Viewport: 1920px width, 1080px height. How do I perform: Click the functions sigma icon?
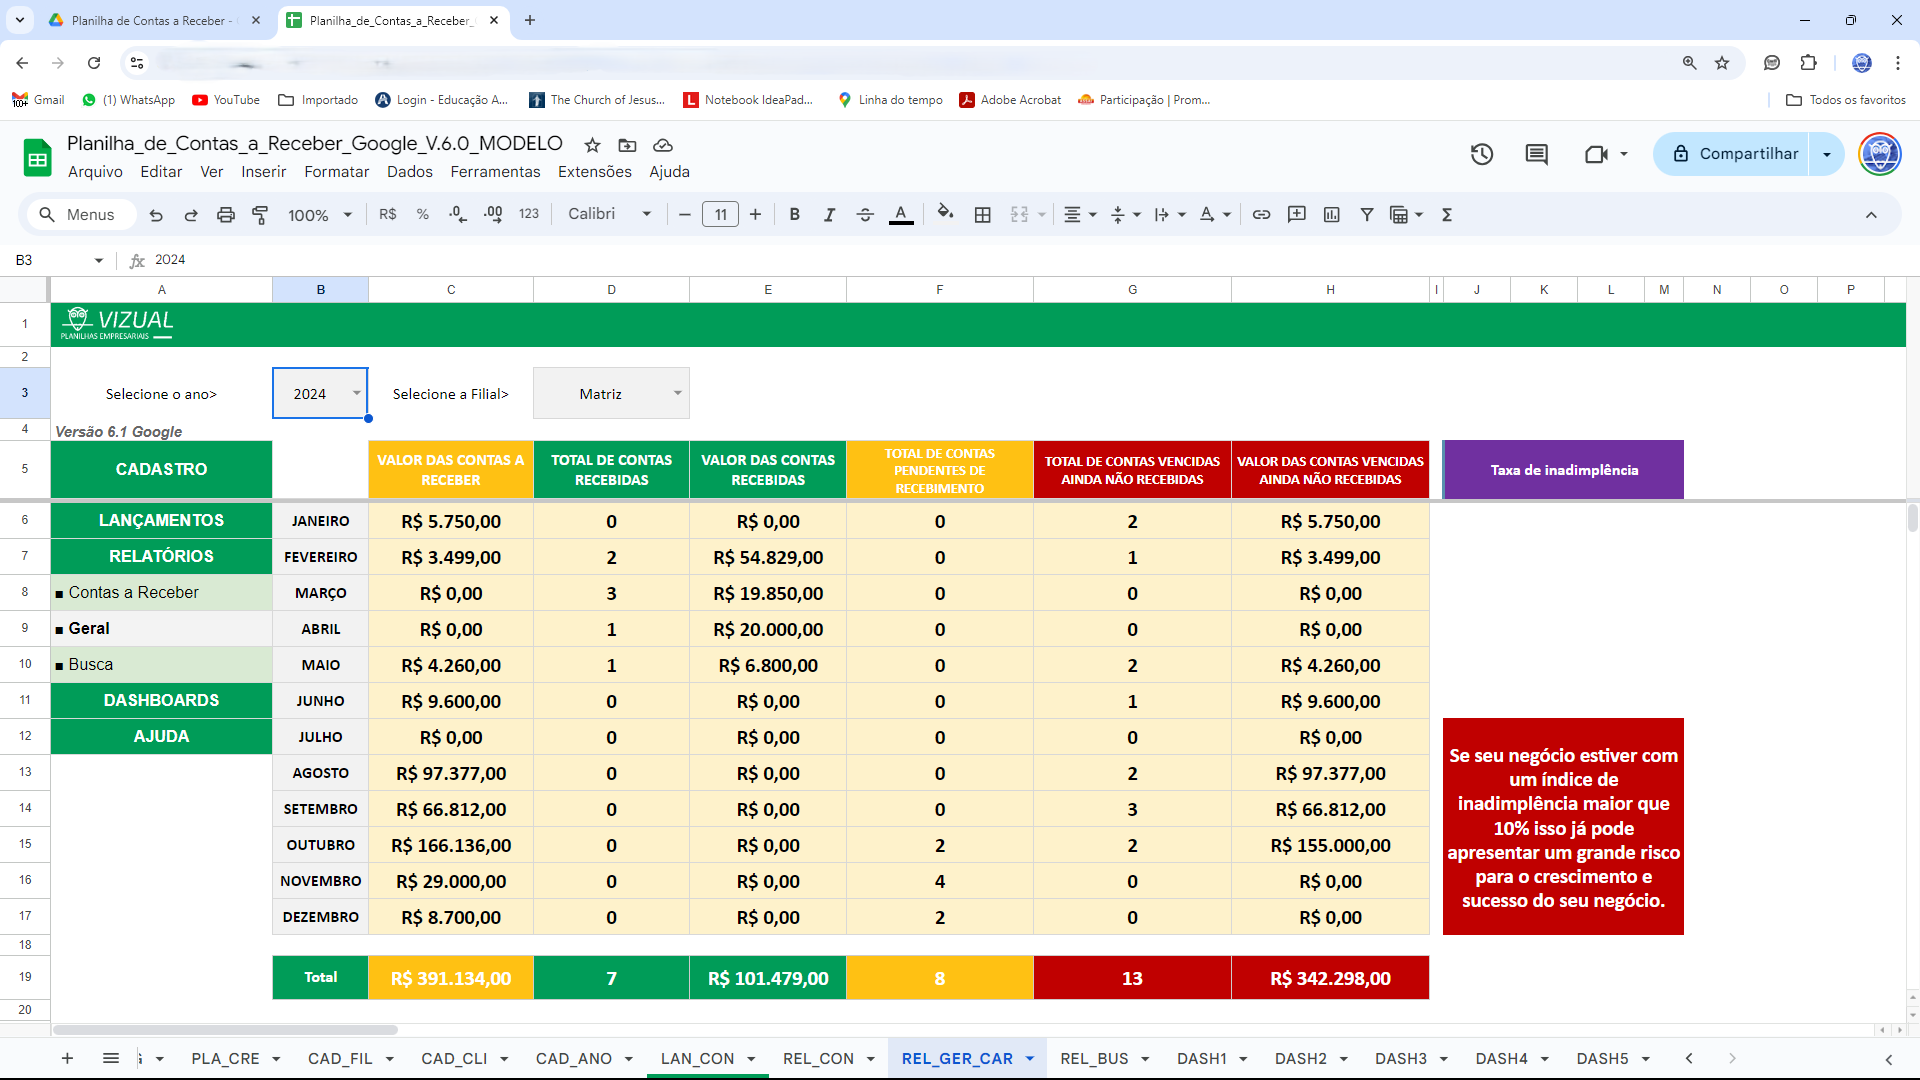coord(1447,215)
